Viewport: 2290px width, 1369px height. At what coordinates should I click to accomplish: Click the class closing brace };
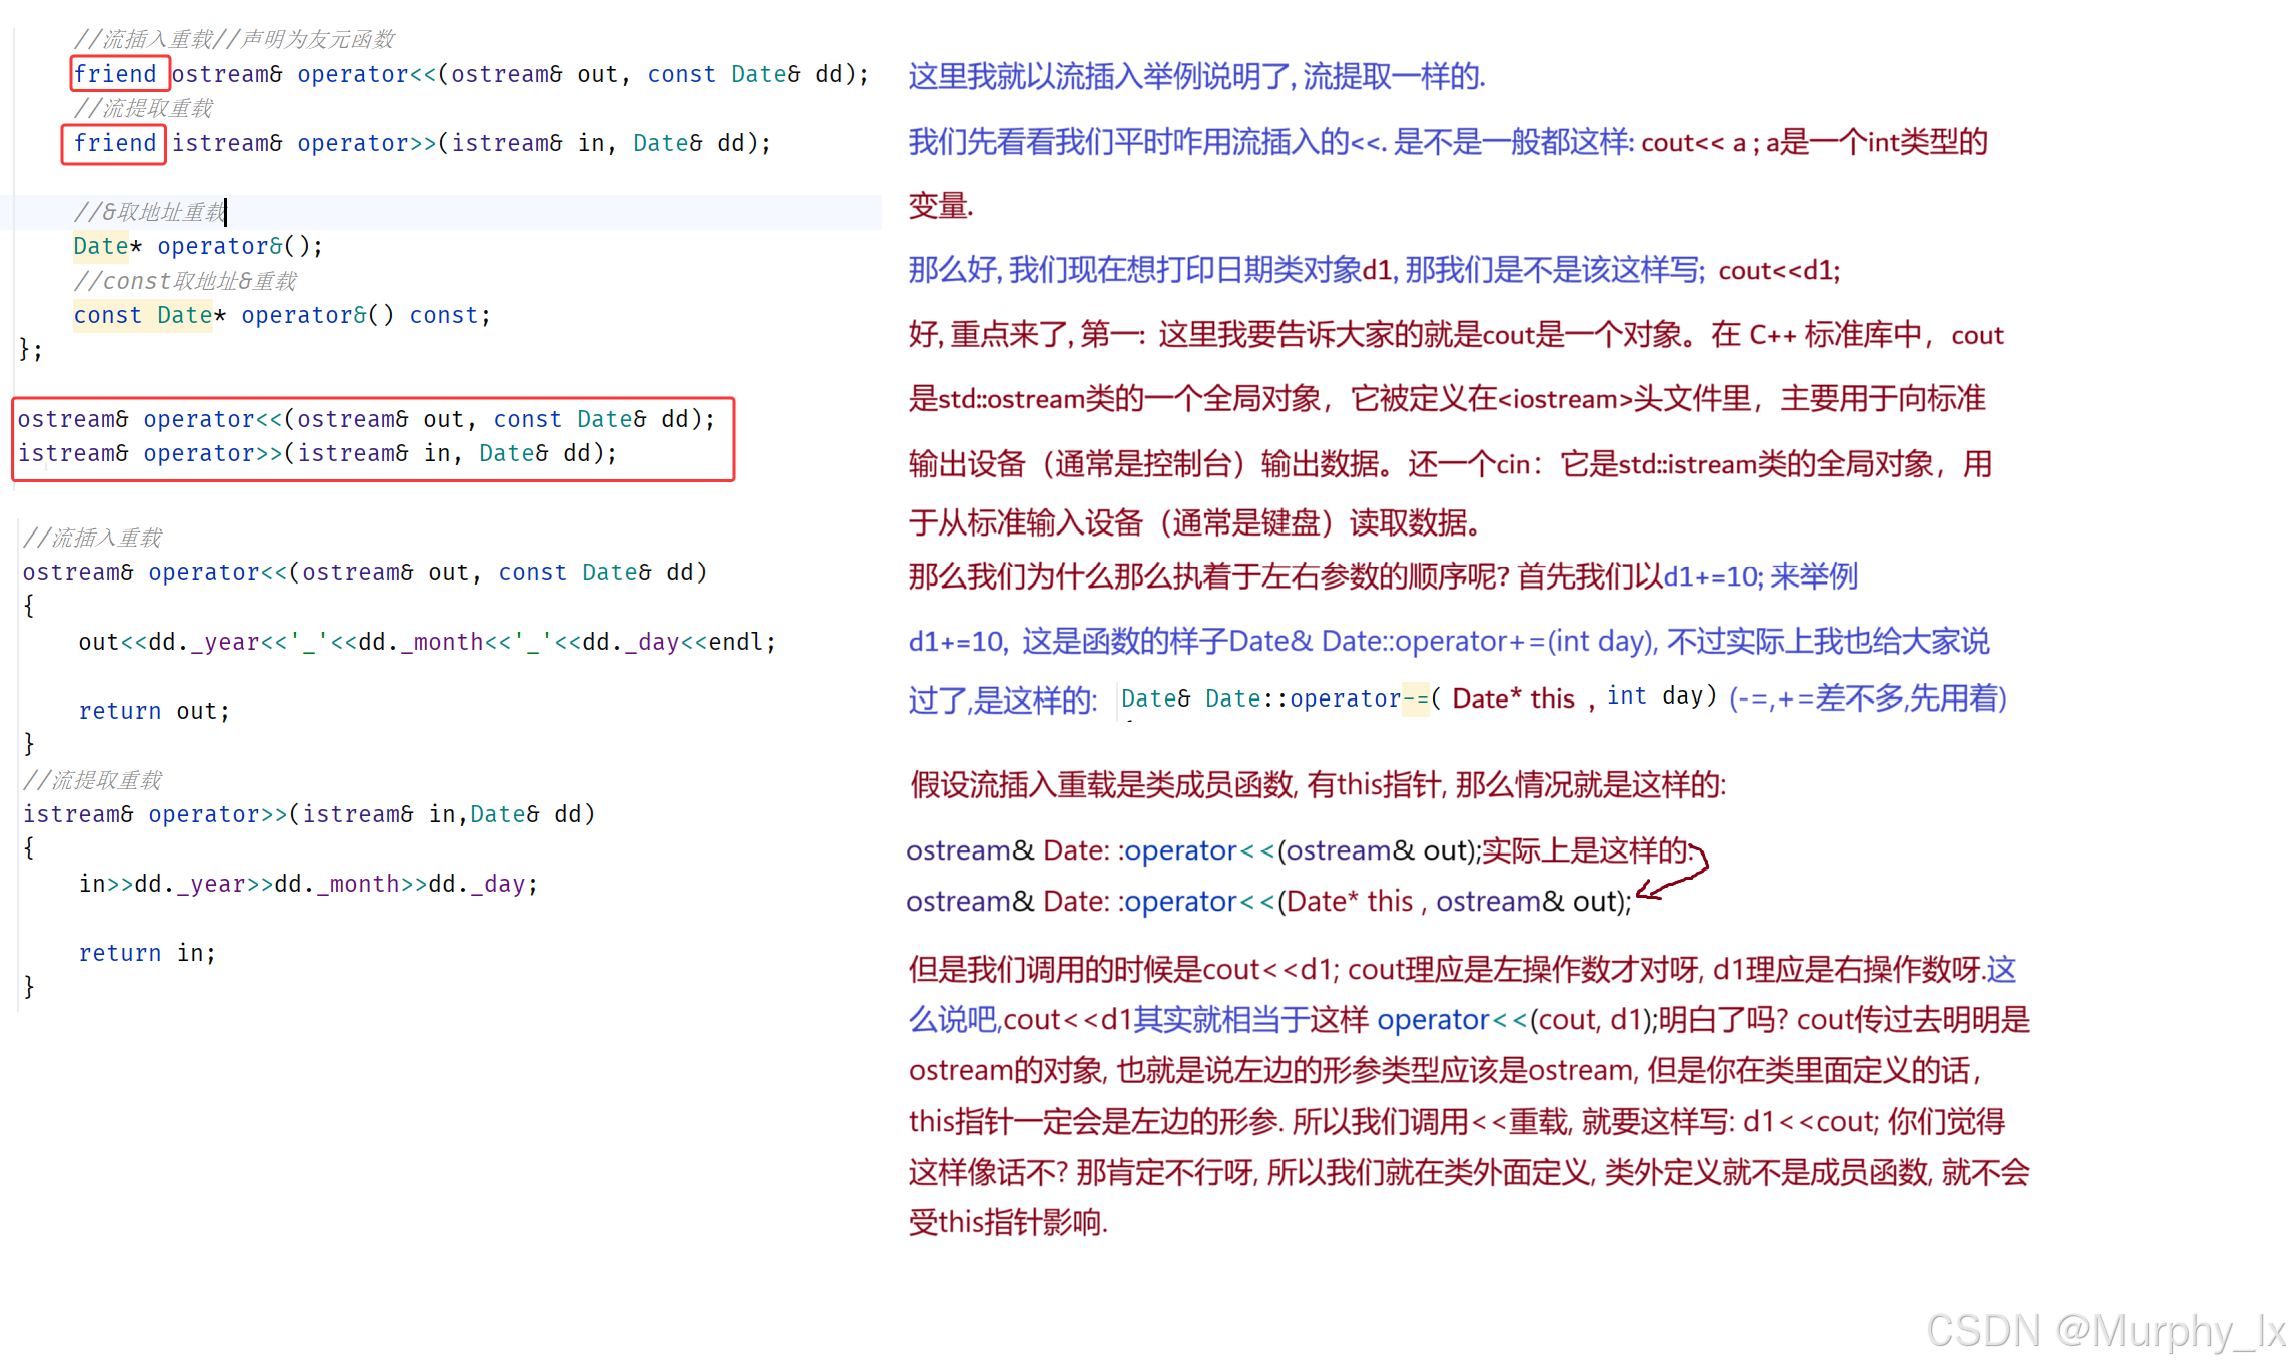[x=31, y=350]
